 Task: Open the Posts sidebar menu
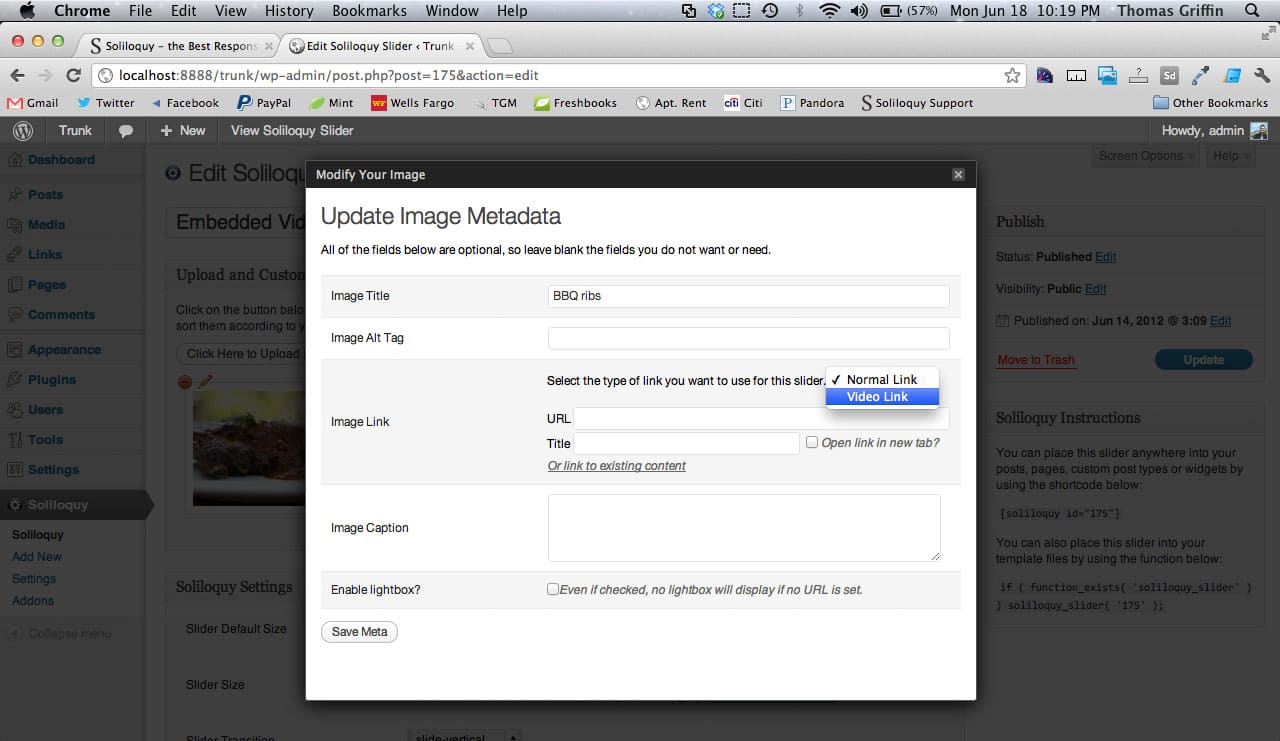(45, 195)
